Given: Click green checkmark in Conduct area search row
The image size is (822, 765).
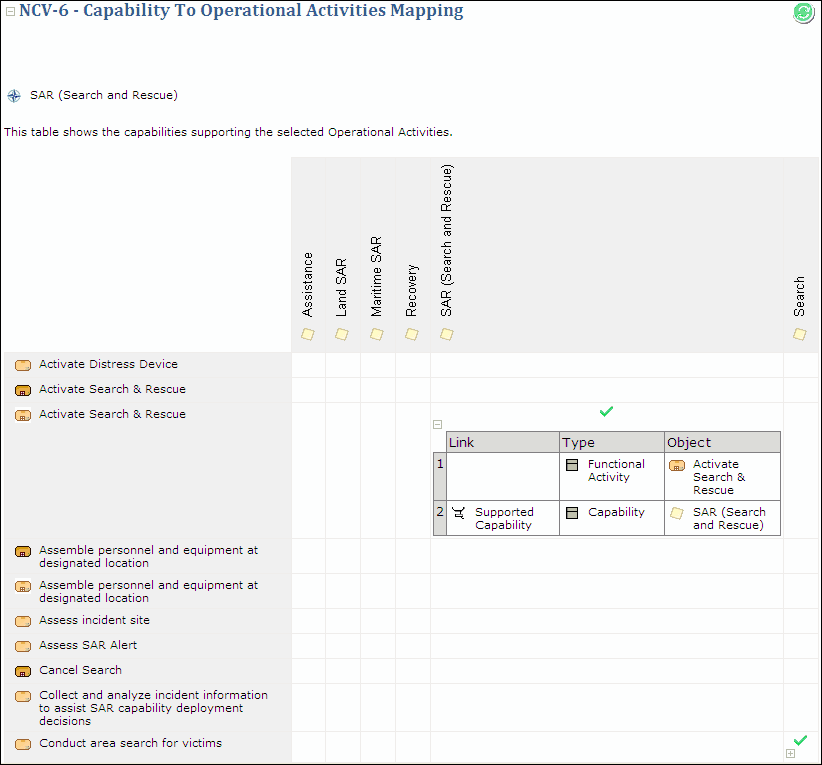Looking at the screenshot, I should pyautogui.click(x=799, y=741).
